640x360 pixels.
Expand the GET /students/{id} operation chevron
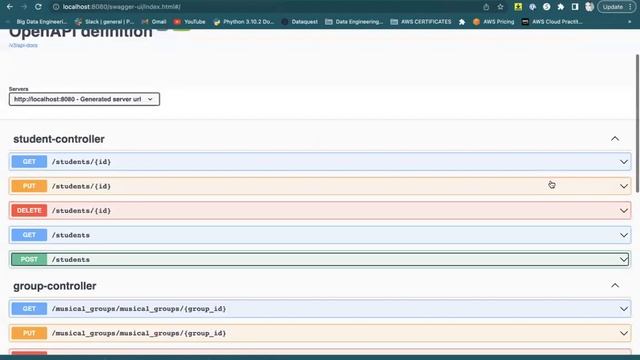(624, 162)
